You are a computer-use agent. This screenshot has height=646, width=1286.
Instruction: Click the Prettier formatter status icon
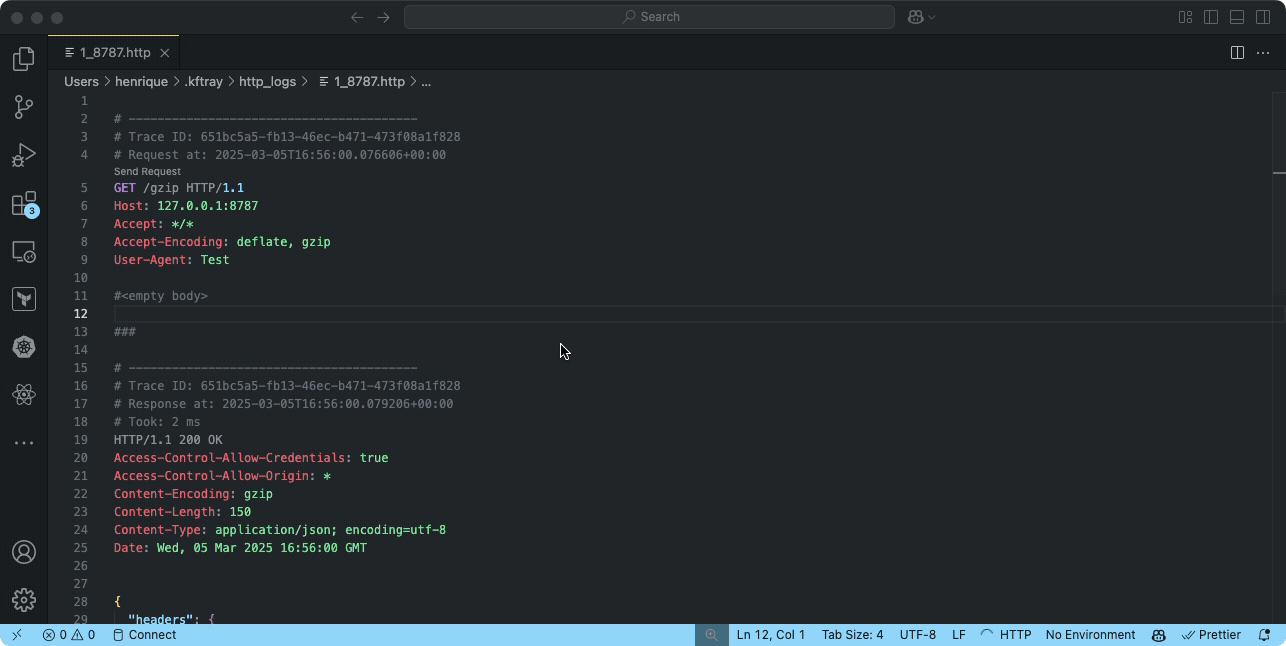pos(1211,634)
